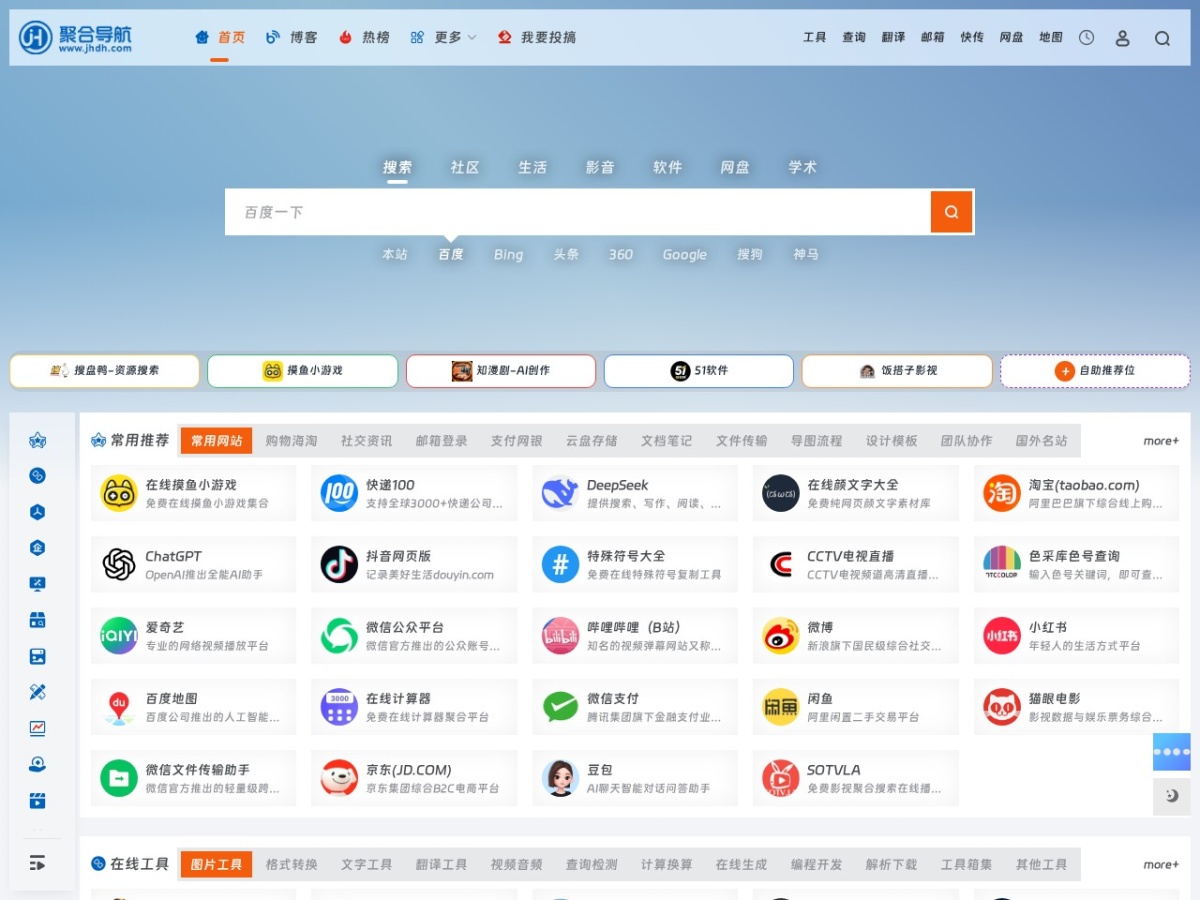Click the clock icon in top bar
Image resolution: width=1200 pixels, height=900 pixels.
[x=1087, y=38]
